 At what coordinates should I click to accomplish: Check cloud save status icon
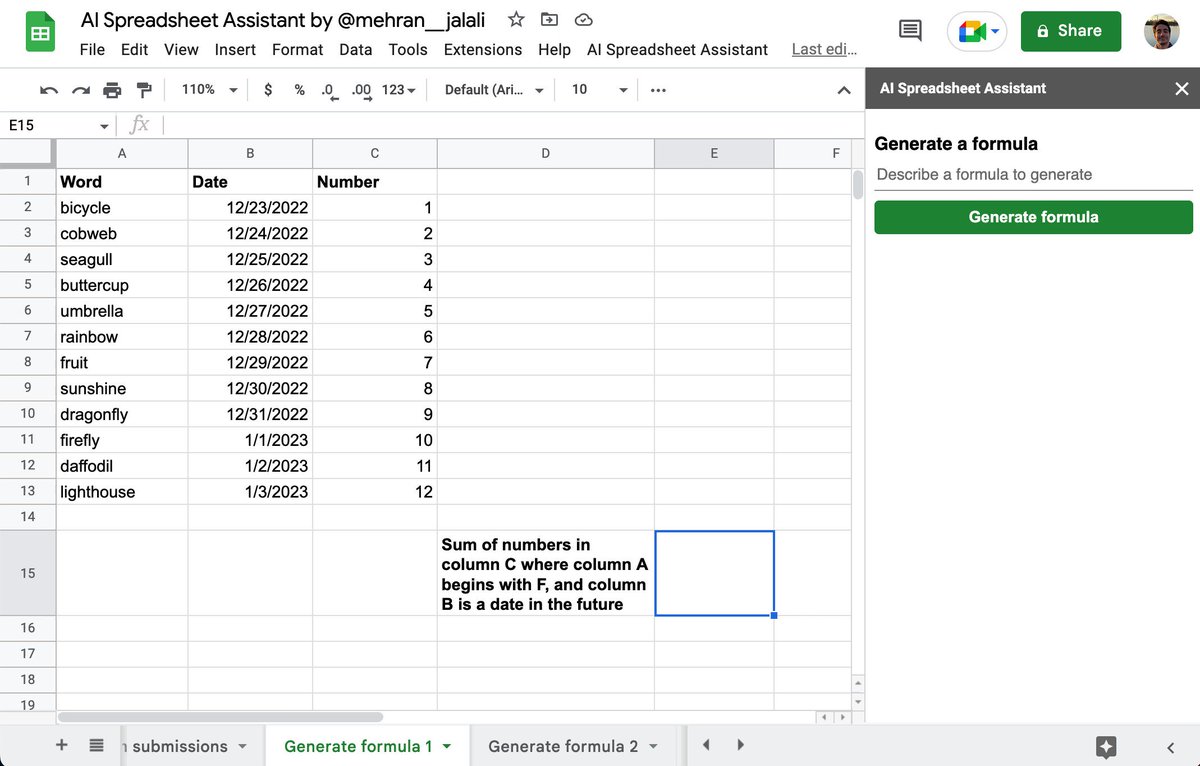coord(585,19)
